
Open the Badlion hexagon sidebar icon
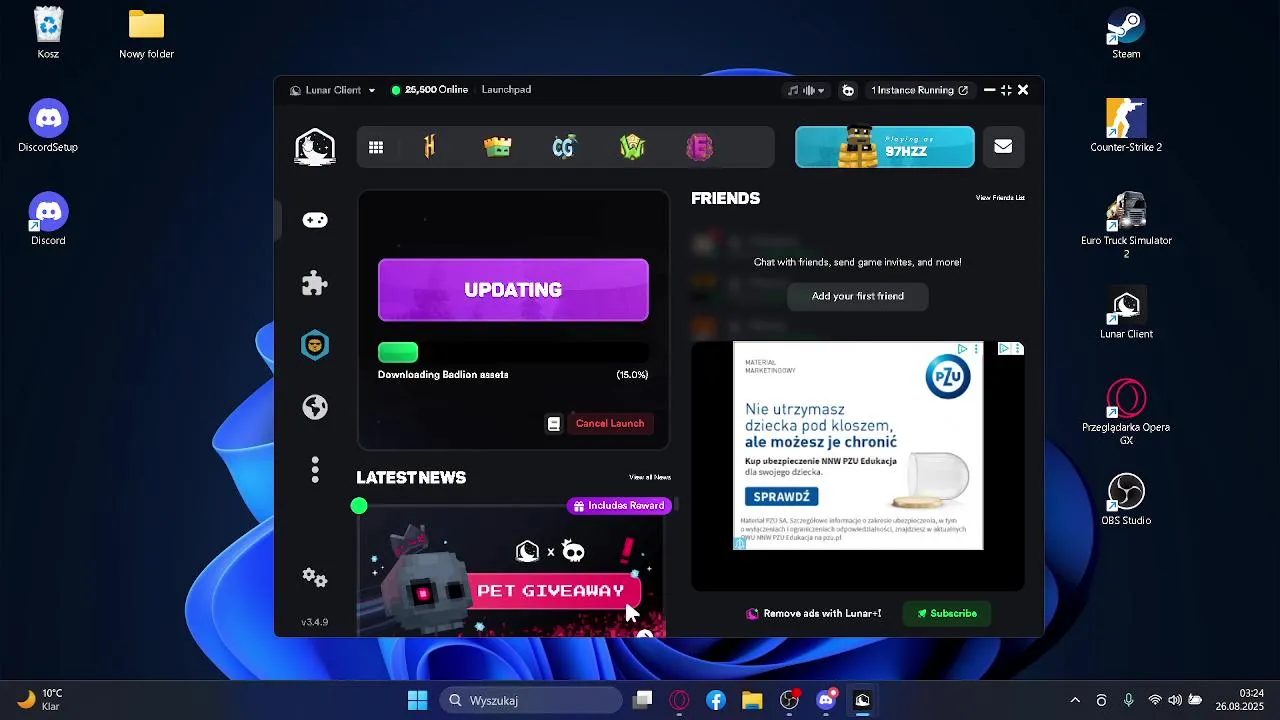[315, 345]
